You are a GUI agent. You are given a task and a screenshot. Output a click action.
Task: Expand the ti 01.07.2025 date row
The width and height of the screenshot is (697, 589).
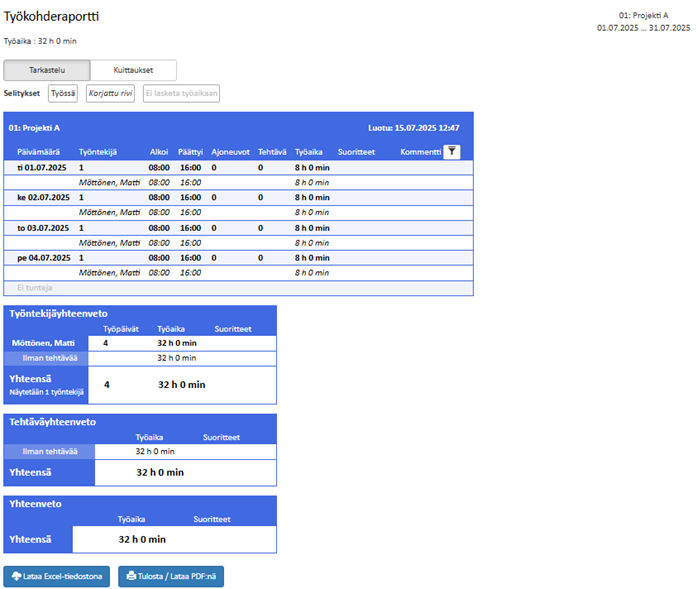point(40,167)
